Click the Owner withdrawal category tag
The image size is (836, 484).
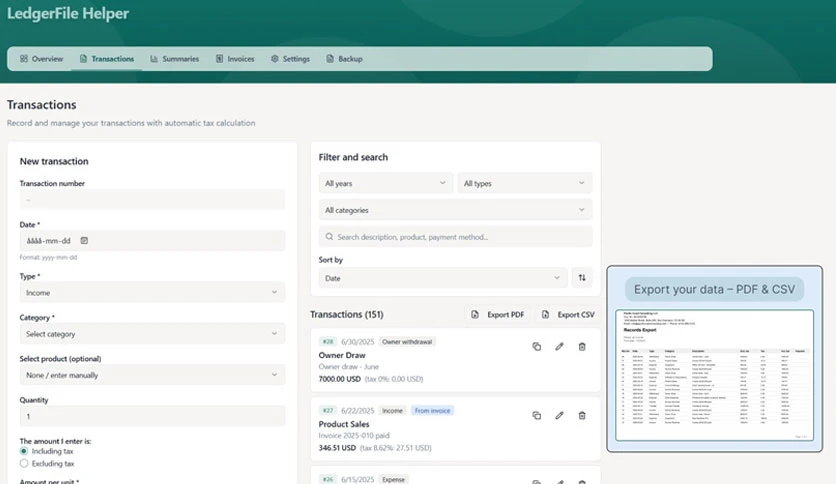tap(407, 342)
